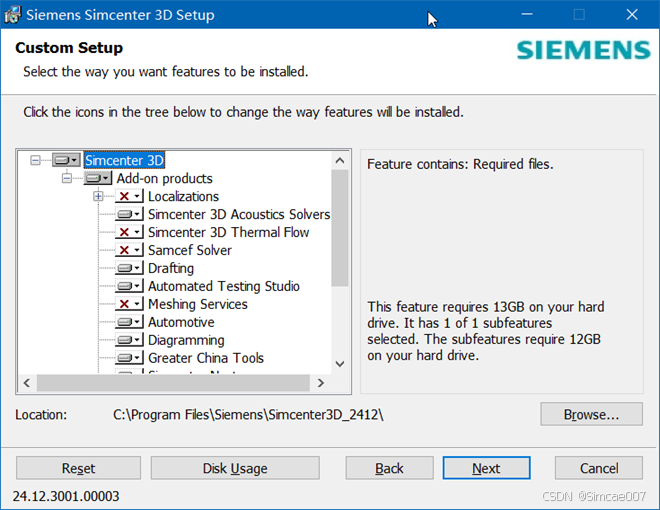Select Add-on products in the tree

tap(165, 178)
